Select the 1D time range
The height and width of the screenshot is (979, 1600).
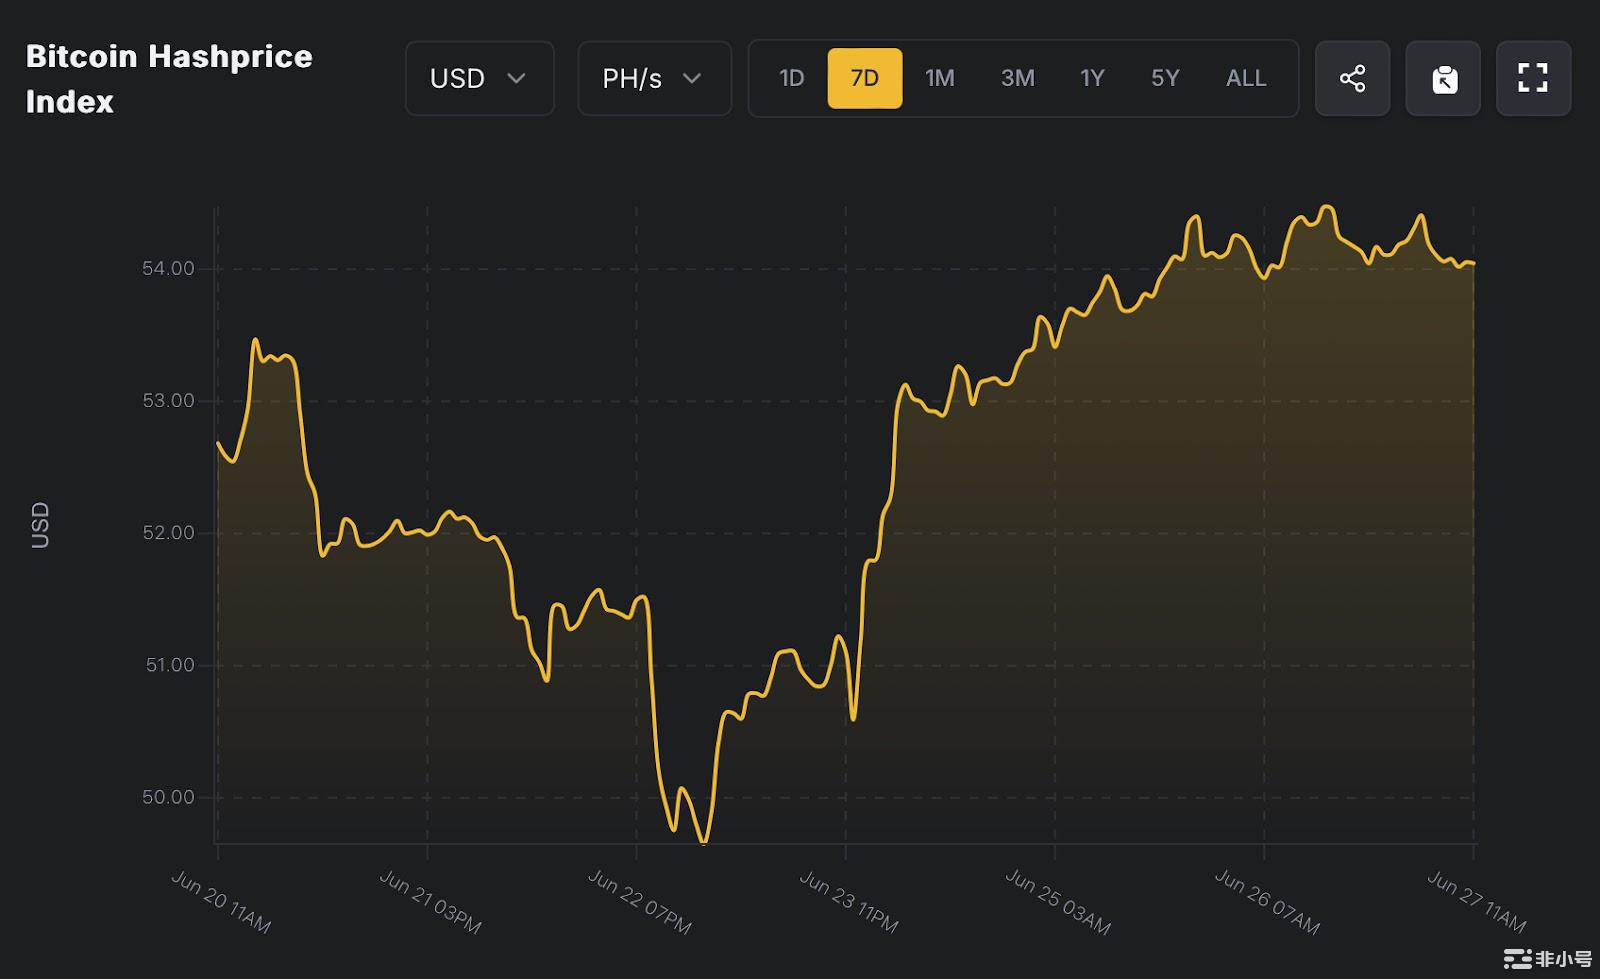pyautogui.click(x=791, y=78)
